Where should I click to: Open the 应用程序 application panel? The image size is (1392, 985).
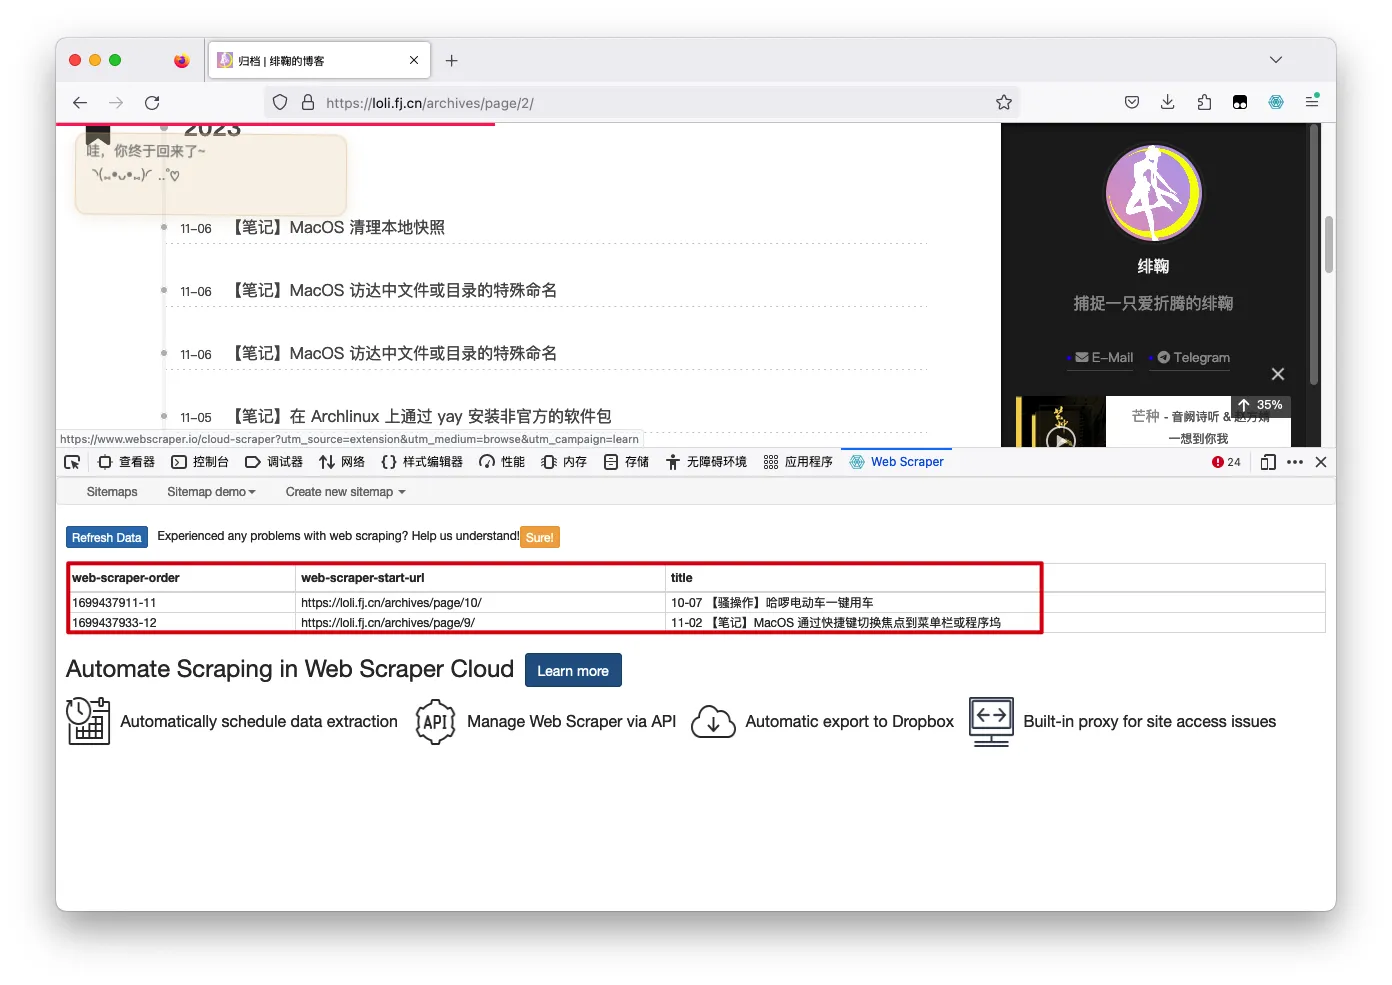pos(798,462)
